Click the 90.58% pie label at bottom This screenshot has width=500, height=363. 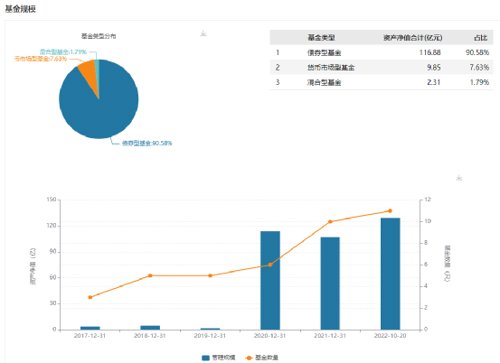147,143
